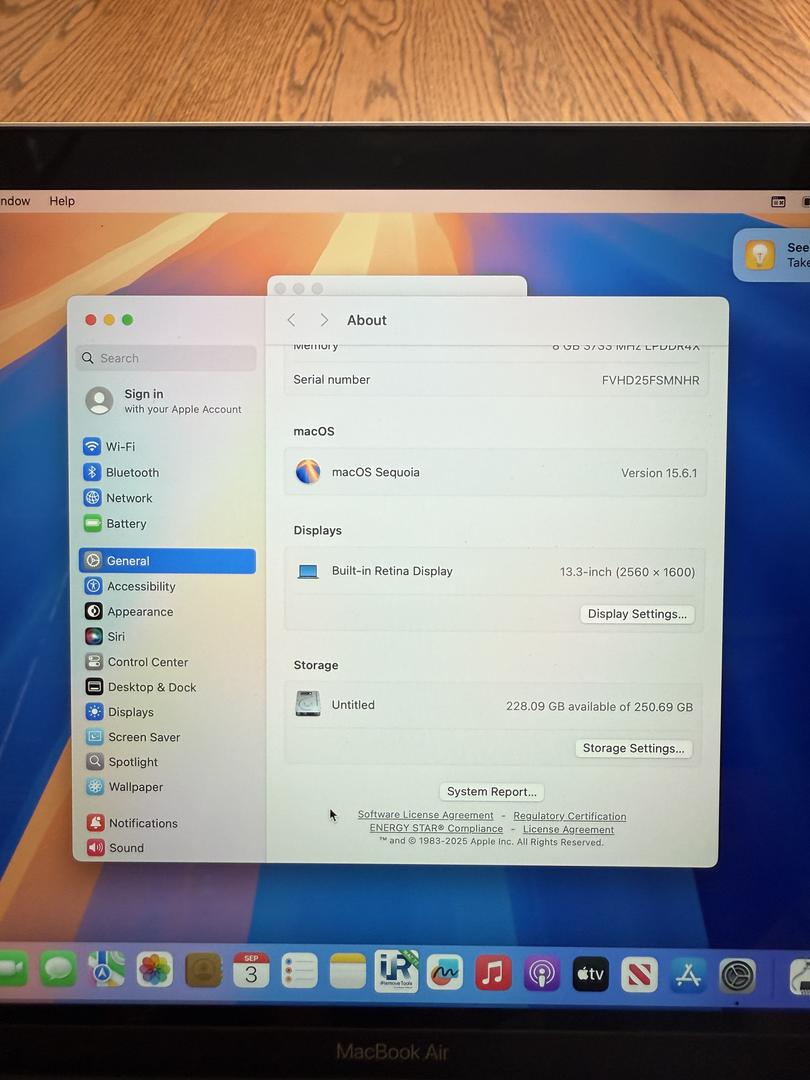Open Podcasts from the Dock
This screenshot has width=810, height=1080.
tap(542, 974)
